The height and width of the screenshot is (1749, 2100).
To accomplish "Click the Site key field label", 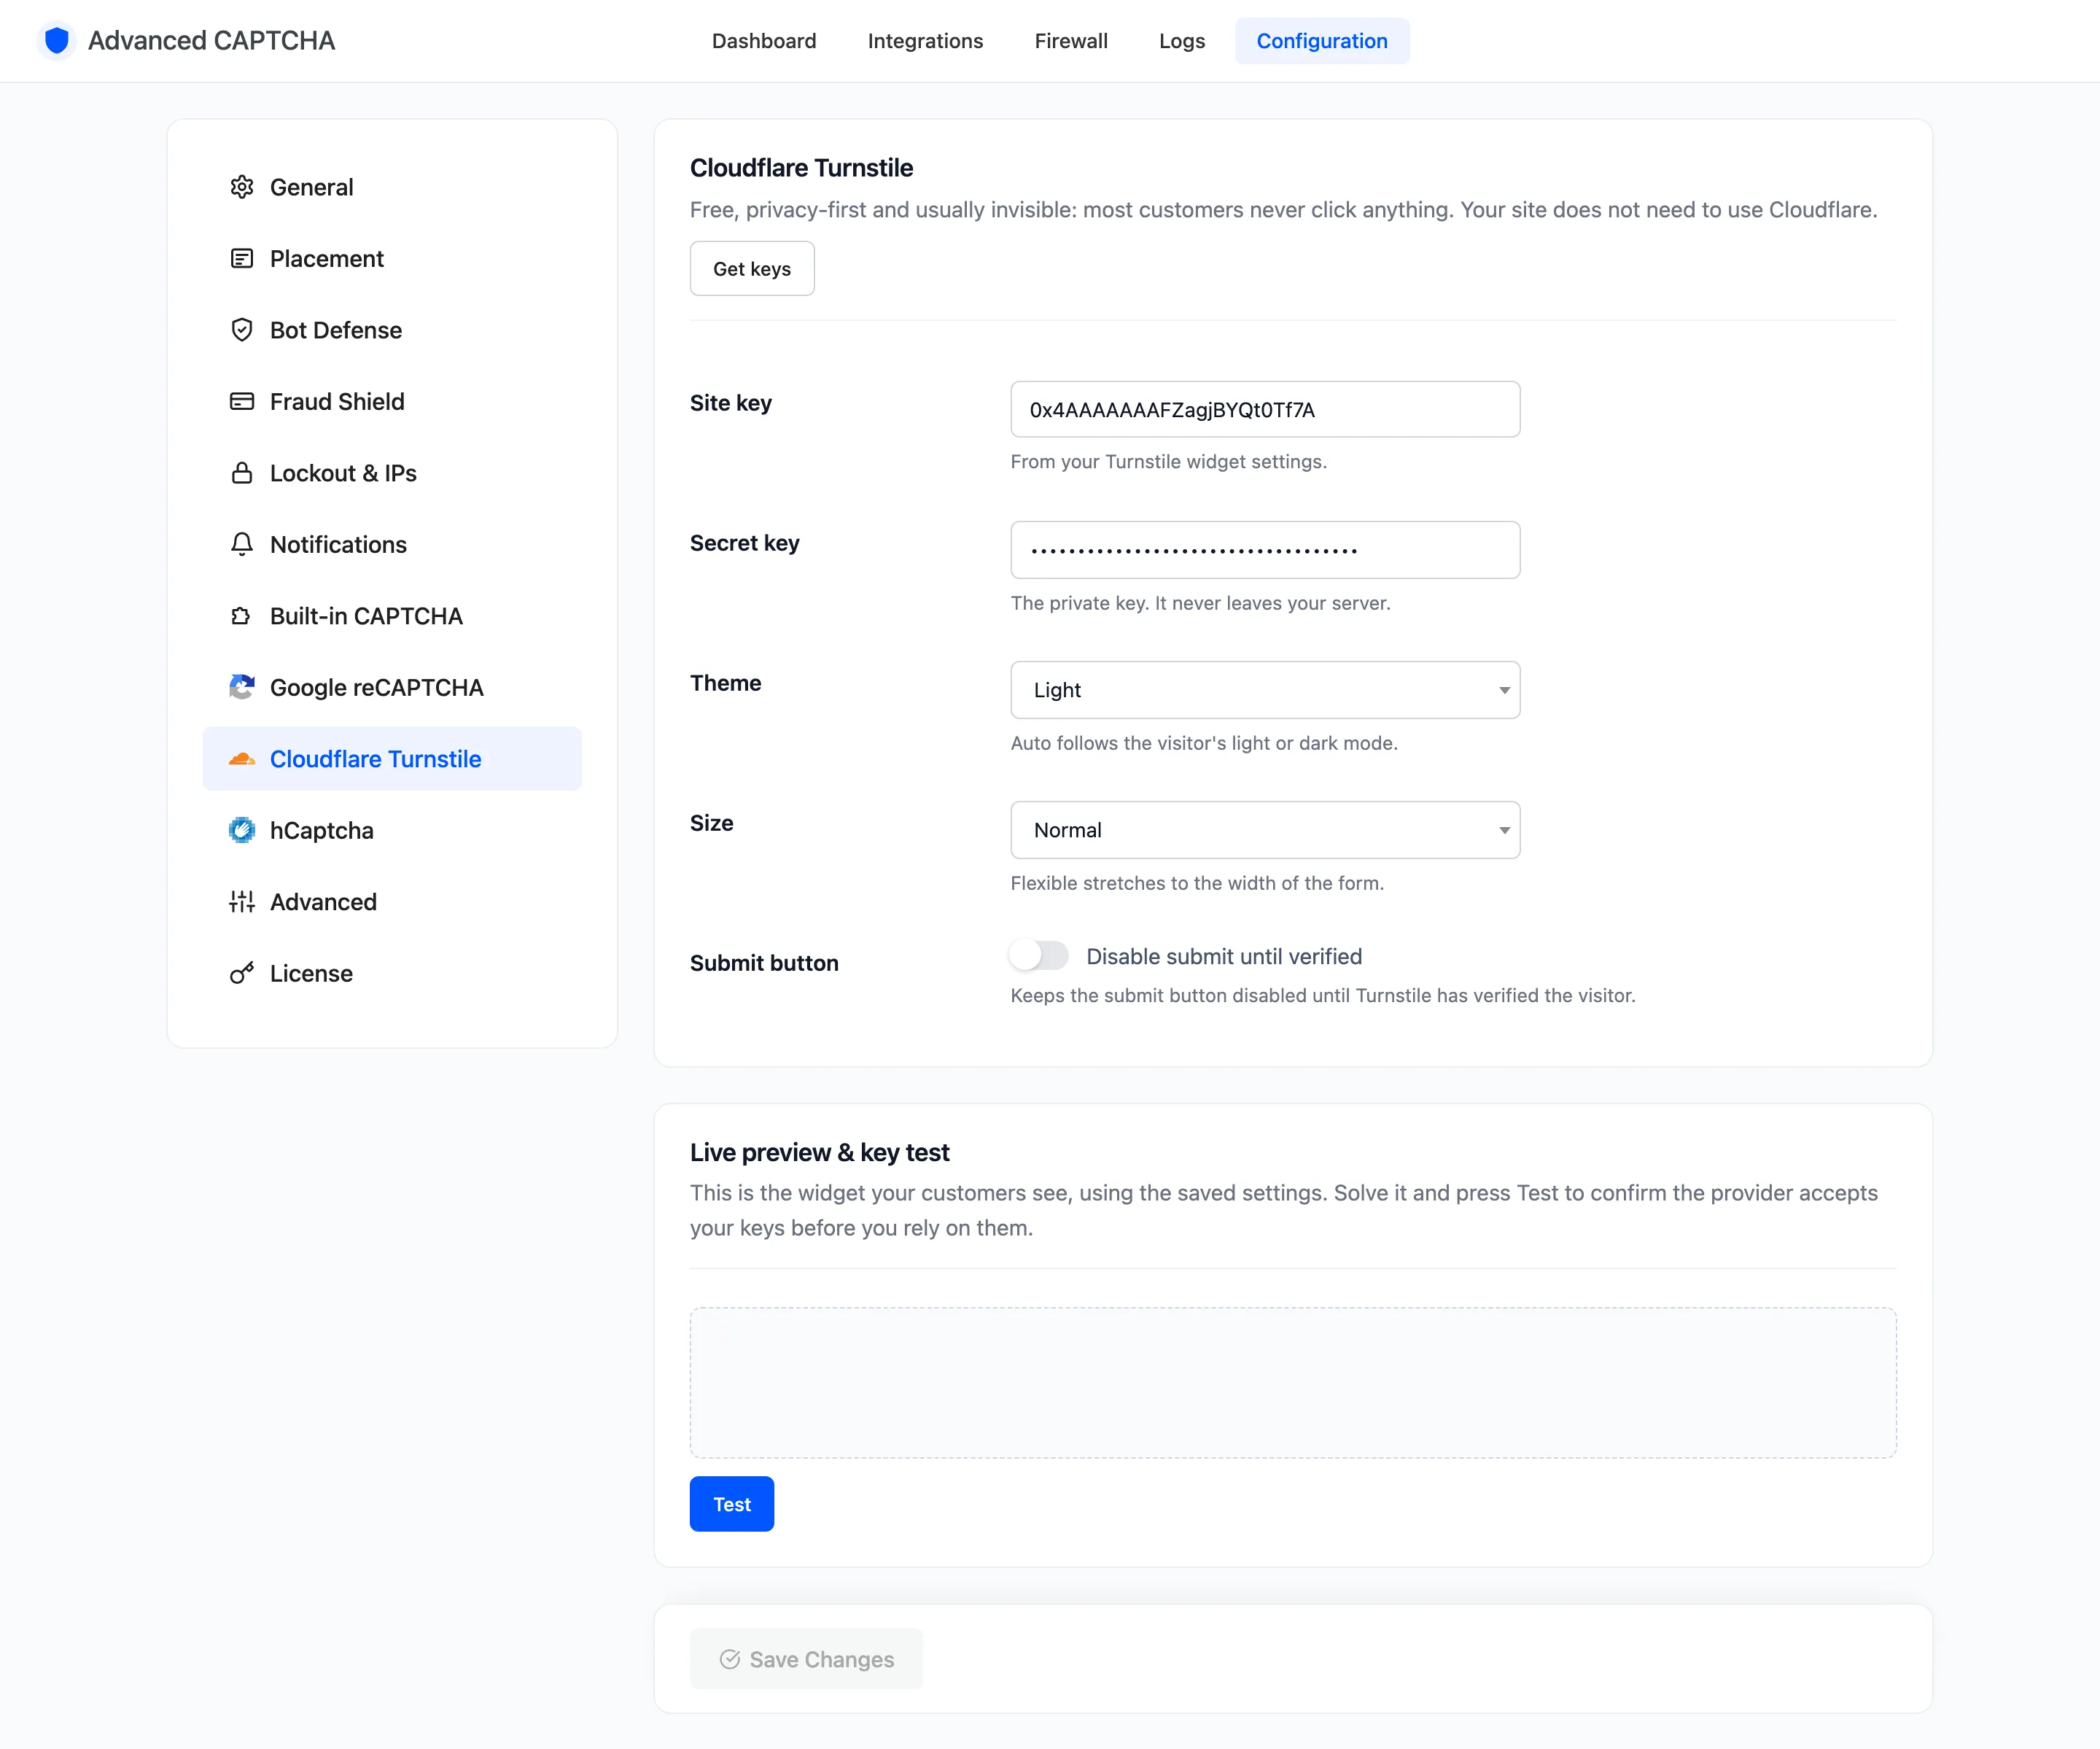I will [731, 403].
